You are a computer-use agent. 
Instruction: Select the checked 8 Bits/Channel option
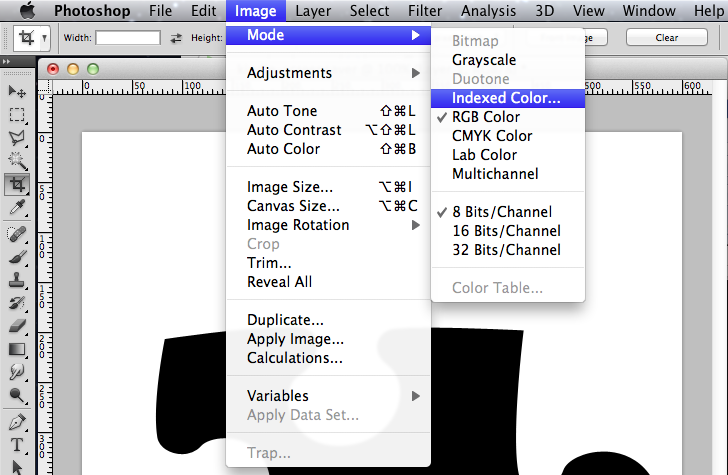tap(508, 212)
